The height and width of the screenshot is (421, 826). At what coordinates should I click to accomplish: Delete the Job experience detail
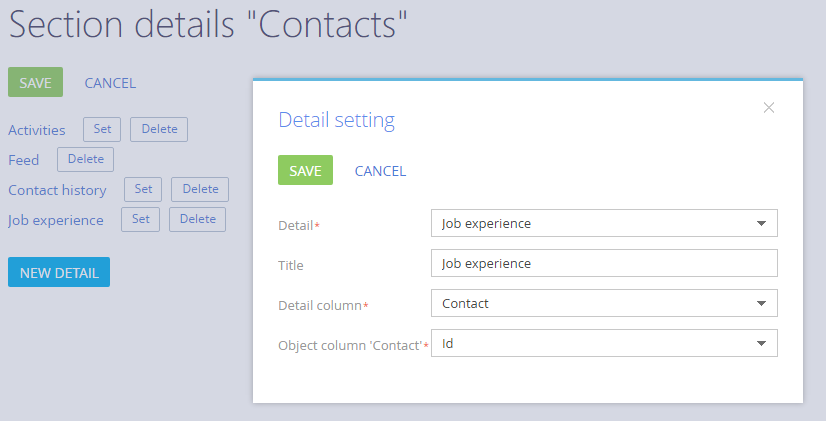click(x=197, y=219)
